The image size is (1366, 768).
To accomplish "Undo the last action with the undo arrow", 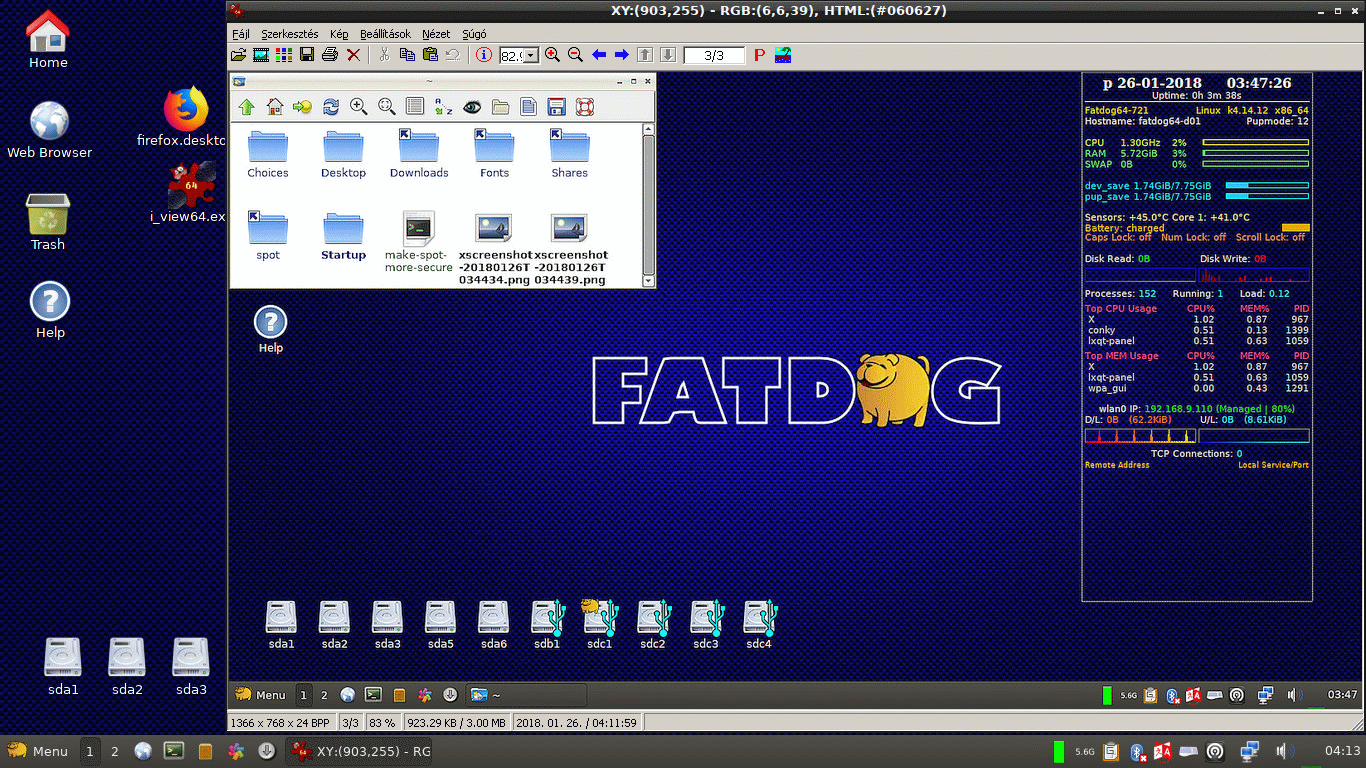I will [x=453, y=55].
